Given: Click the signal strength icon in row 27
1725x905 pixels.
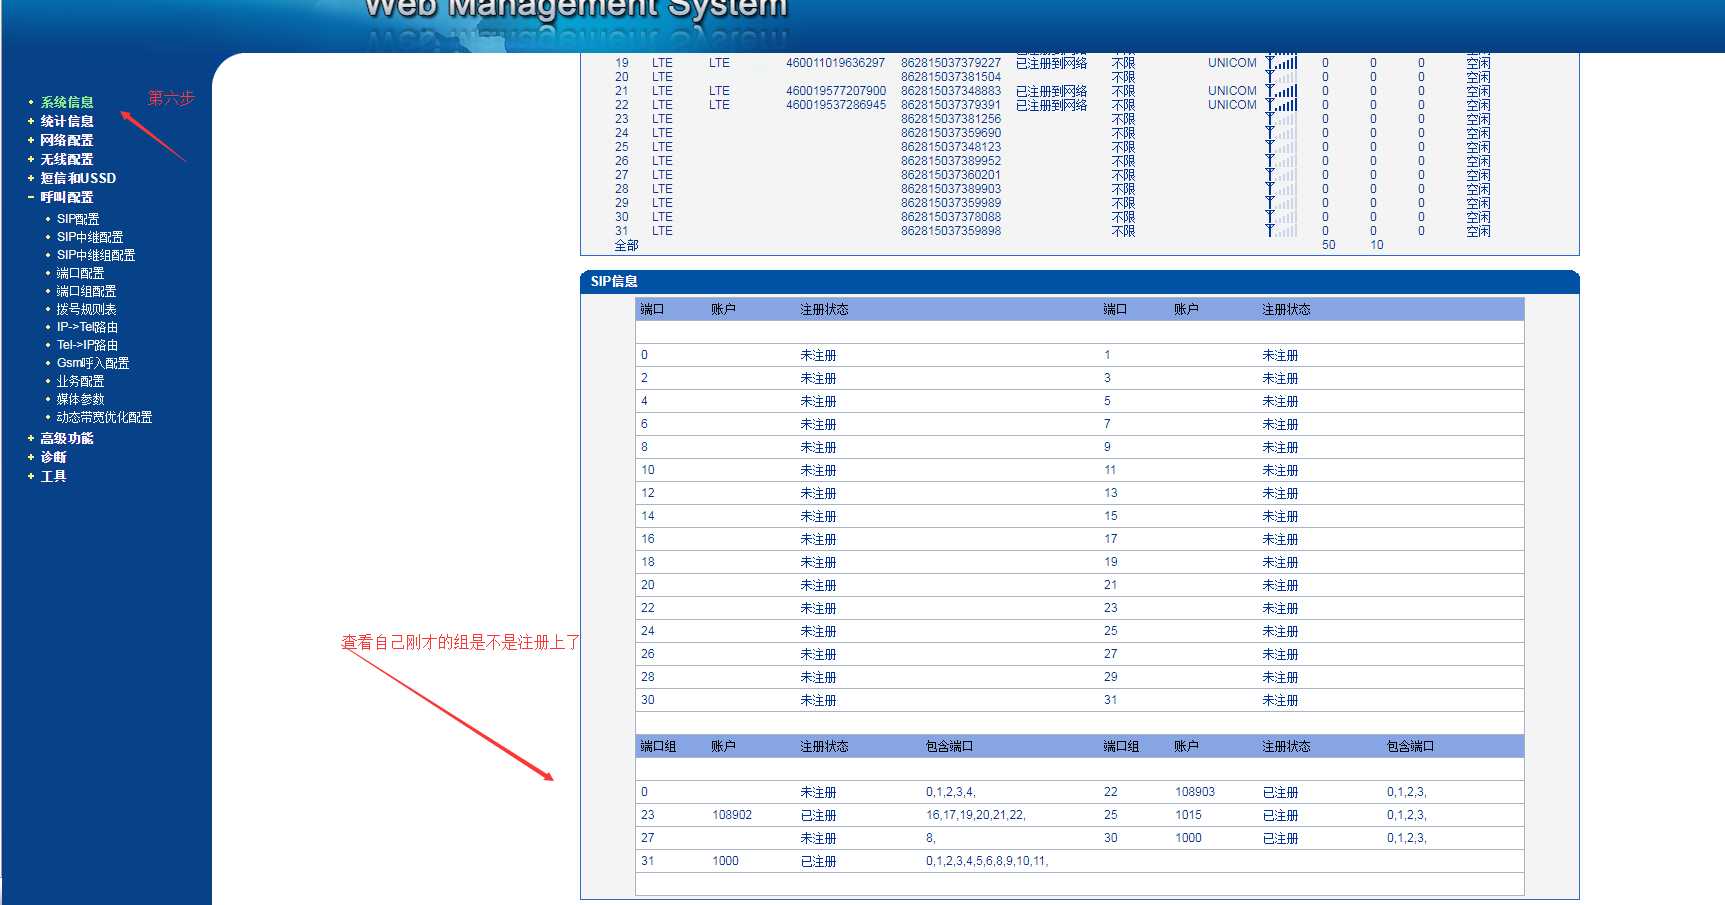Looking at the screenshot, I should tap(1281, 175).
